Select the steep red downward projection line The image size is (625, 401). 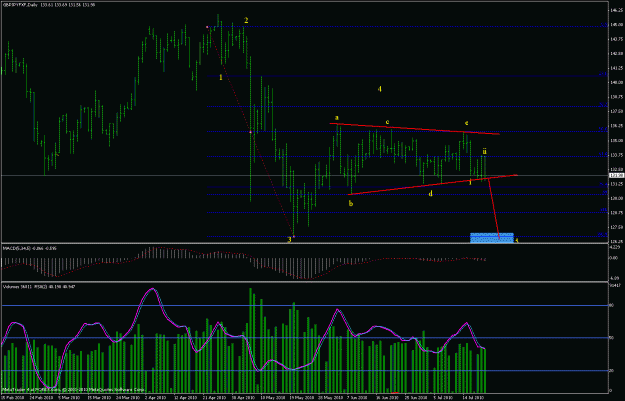tap(494, 208)
